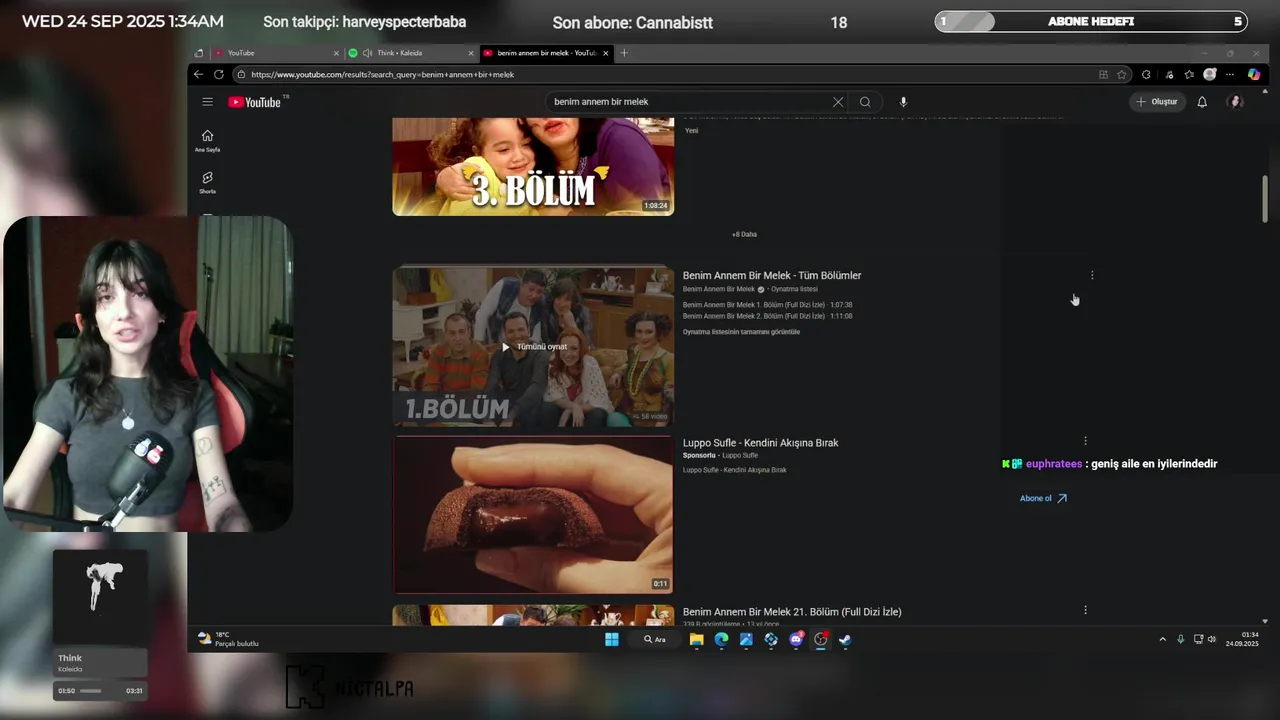
Task: Open the YouTube account avatar menu
Action: point(1236,102)
